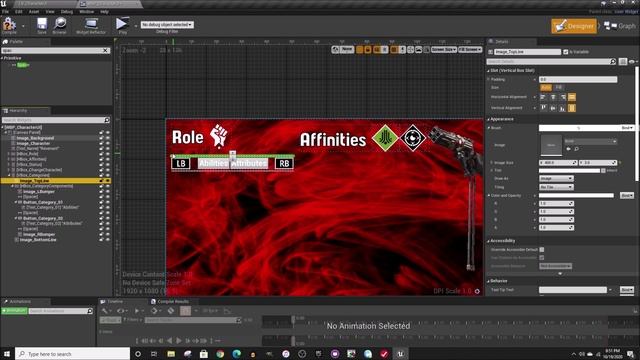Open the Draw As dropdown
This screenshot has width=640, height=360.
click(x=556, y=179)
